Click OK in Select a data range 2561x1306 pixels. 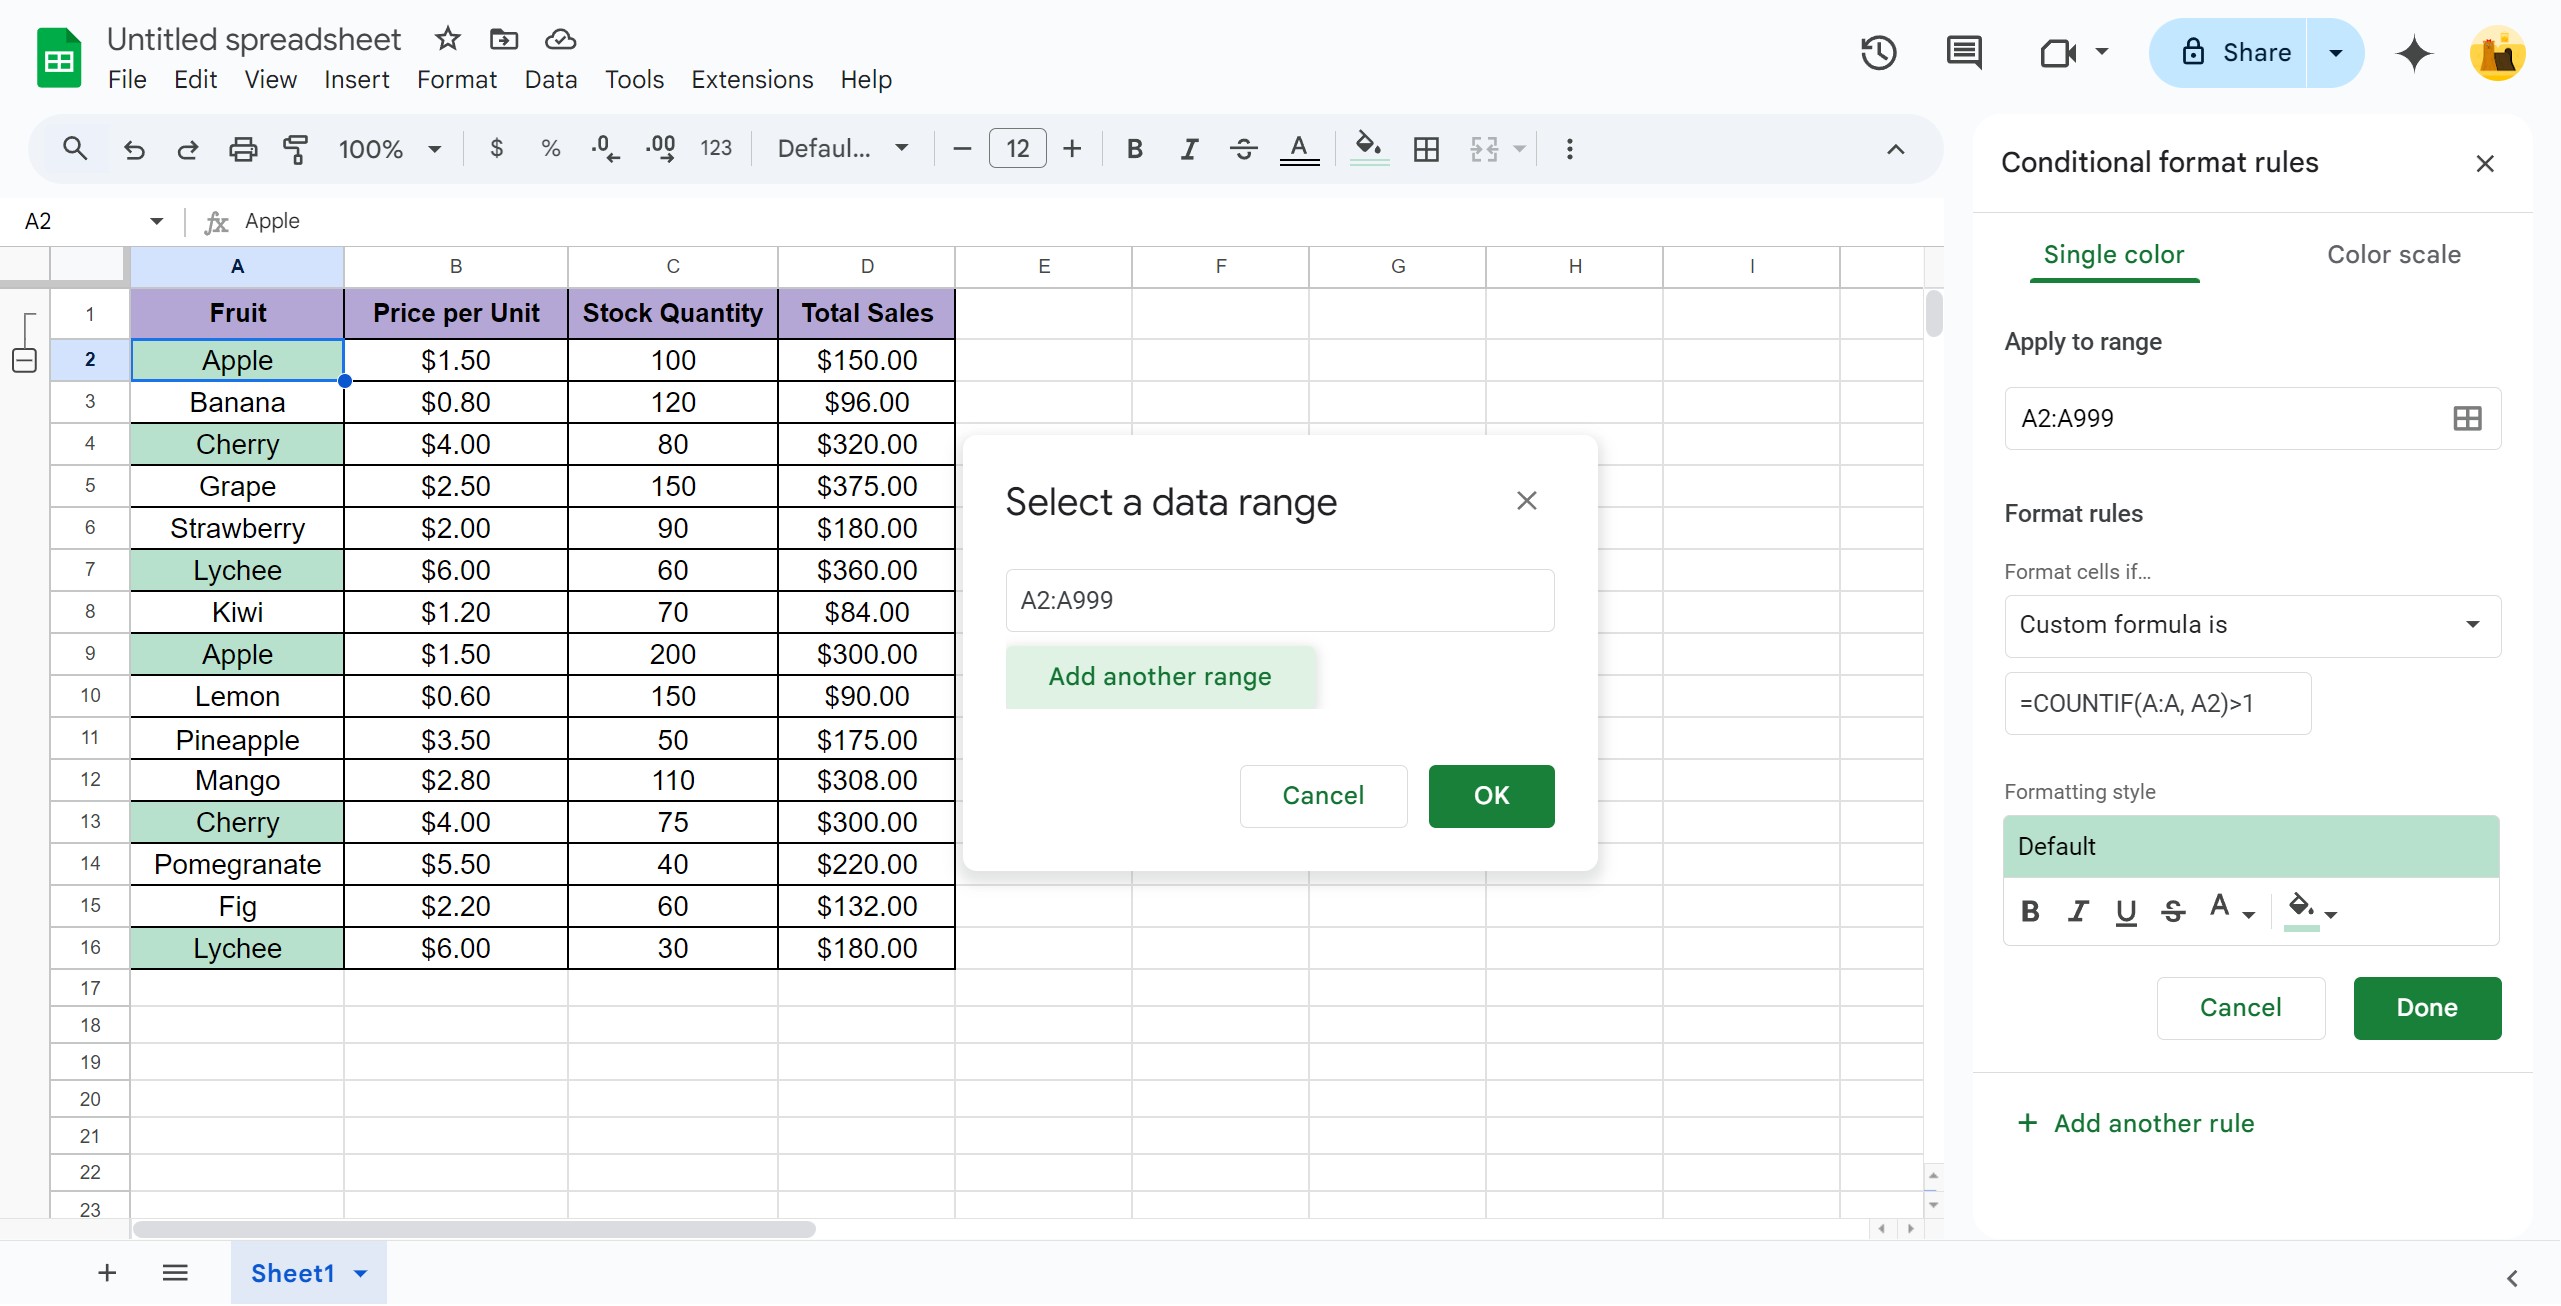1491,796
